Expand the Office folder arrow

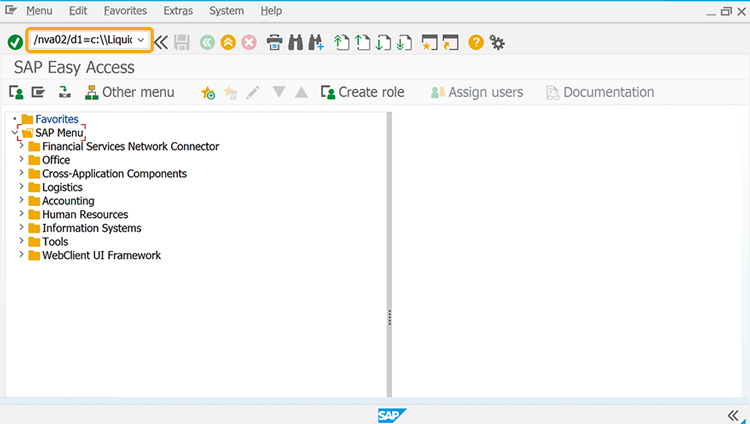(22, 159)
